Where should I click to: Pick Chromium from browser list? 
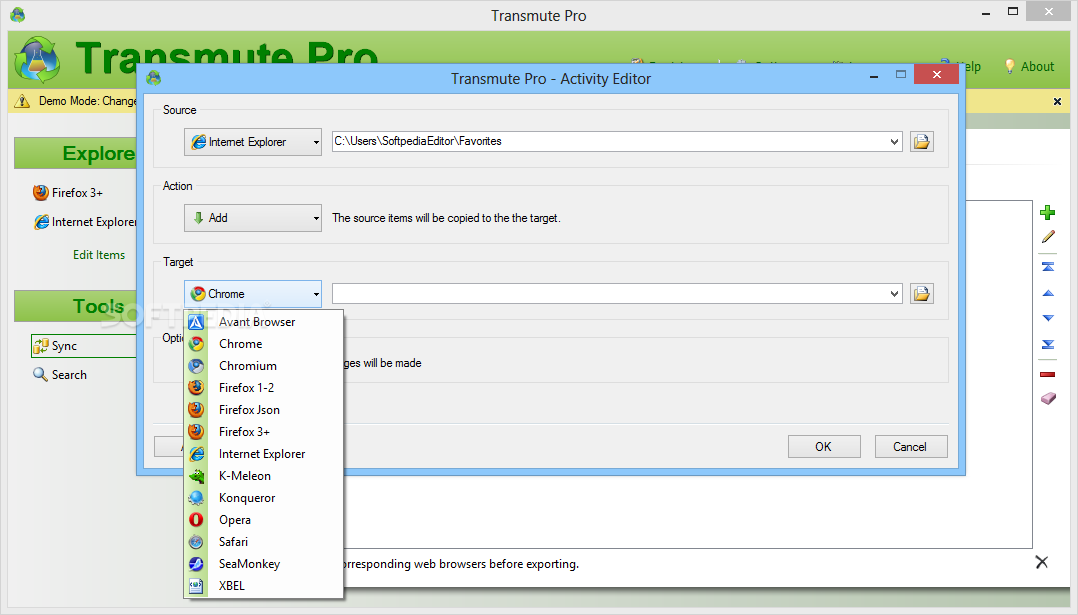pos(263,366)
